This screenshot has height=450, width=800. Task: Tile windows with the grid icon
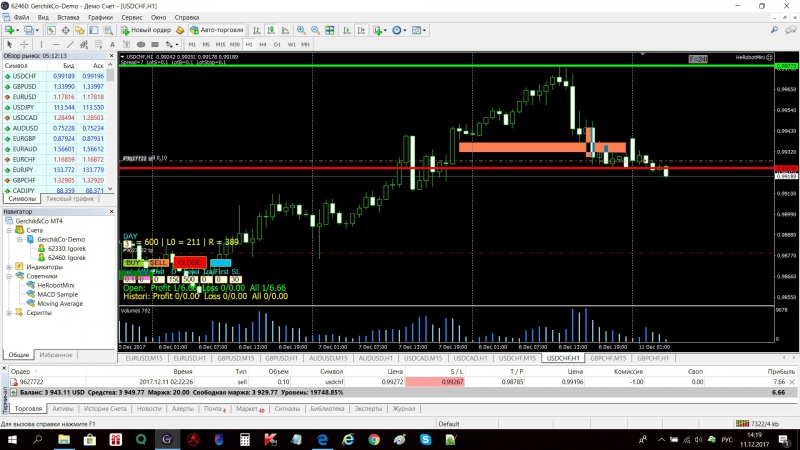[330, 30]
